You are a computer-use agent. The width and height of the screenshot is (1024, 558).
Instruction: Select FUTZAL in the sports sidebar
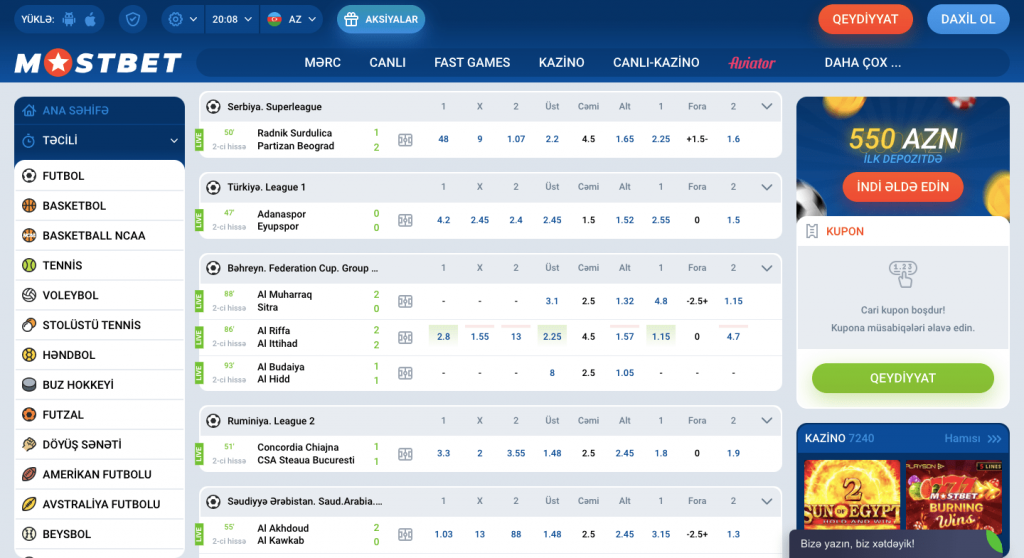pyautogui.click(x=99, y=414)
